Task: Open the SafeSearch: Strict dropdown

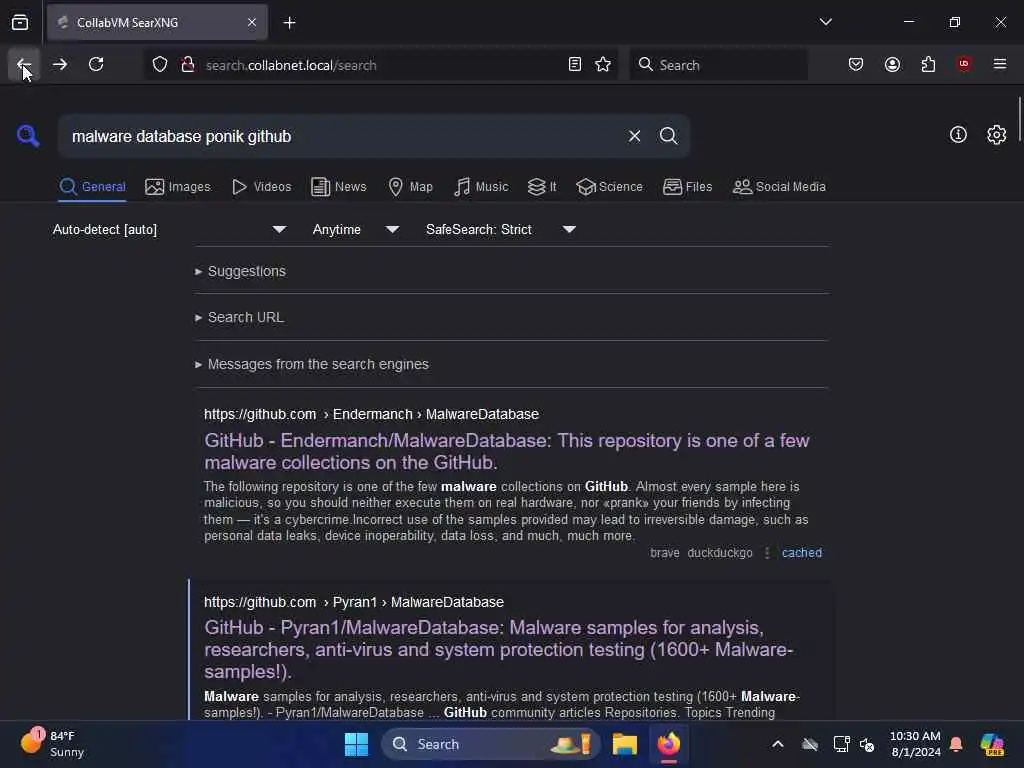Action: click(501, 229)
